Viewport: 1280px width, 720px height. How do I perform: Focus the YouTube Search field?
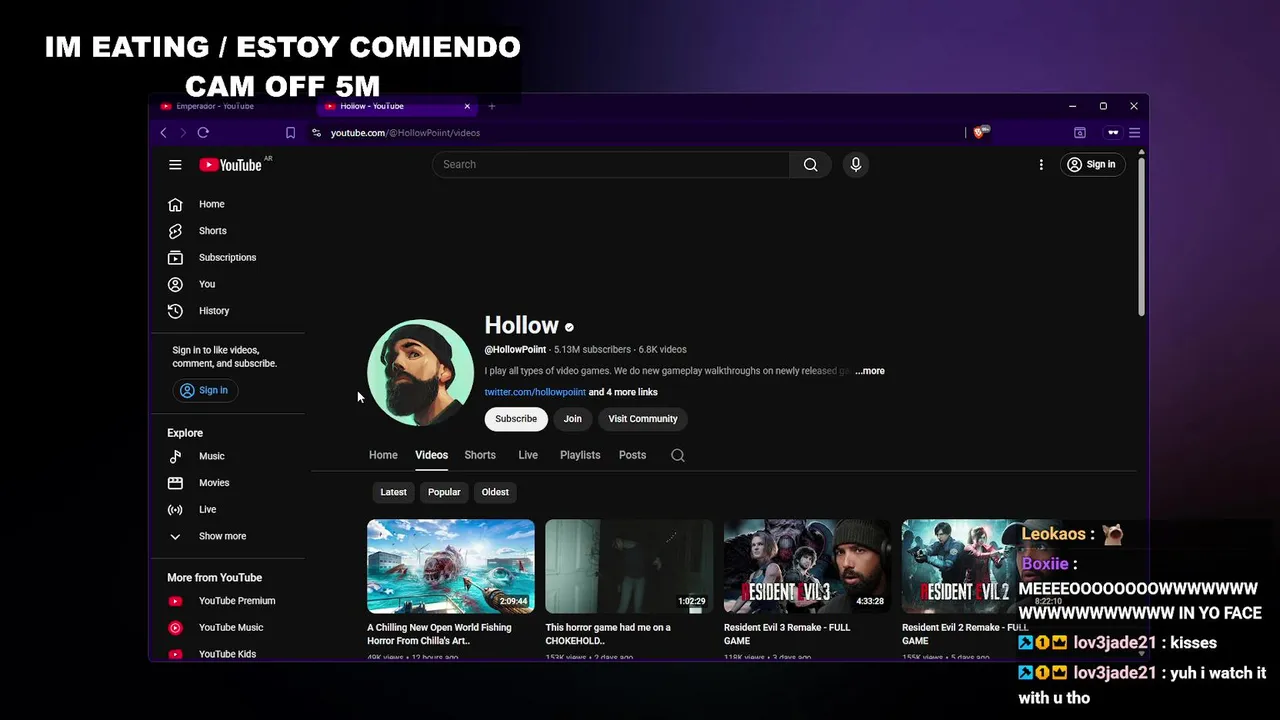[611, 164]
